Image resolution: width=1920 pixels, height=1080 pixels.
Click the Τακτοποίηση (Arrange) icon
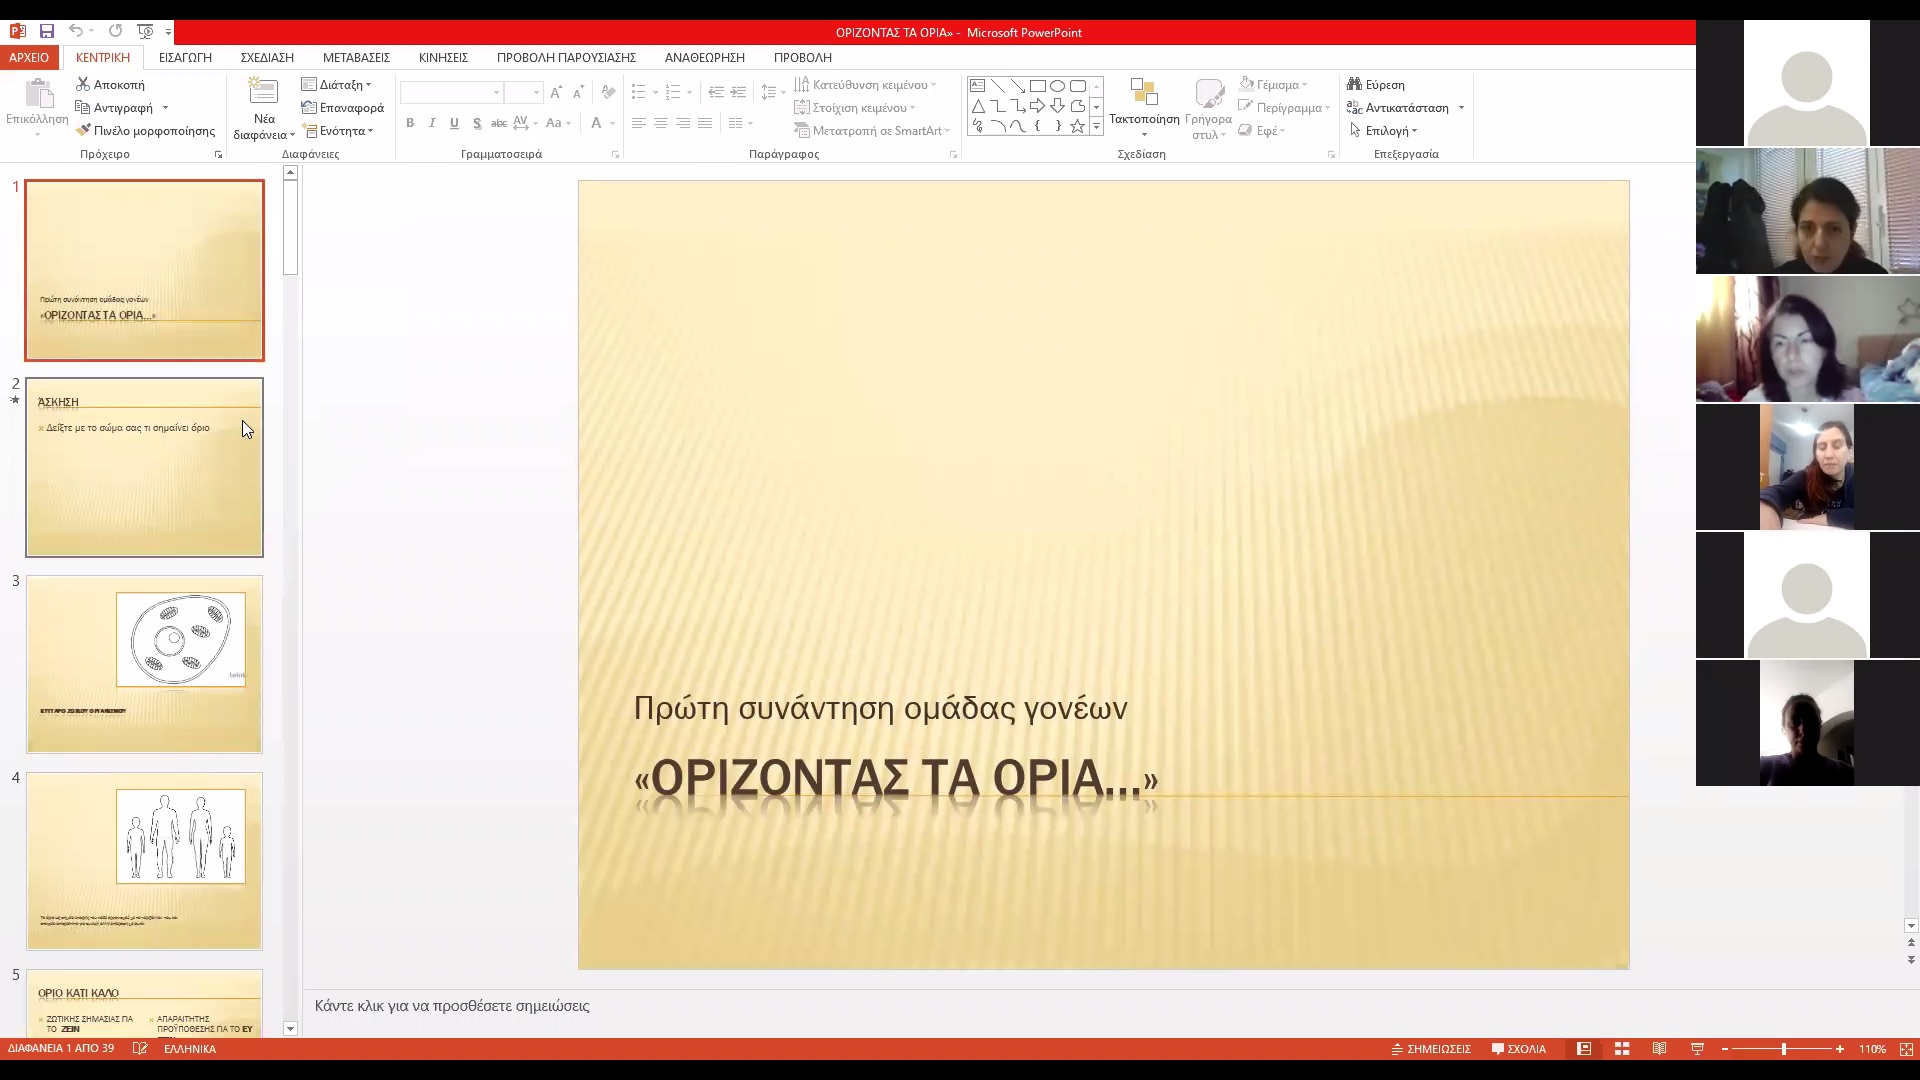pyautogui.click(x=1144, y=95)
